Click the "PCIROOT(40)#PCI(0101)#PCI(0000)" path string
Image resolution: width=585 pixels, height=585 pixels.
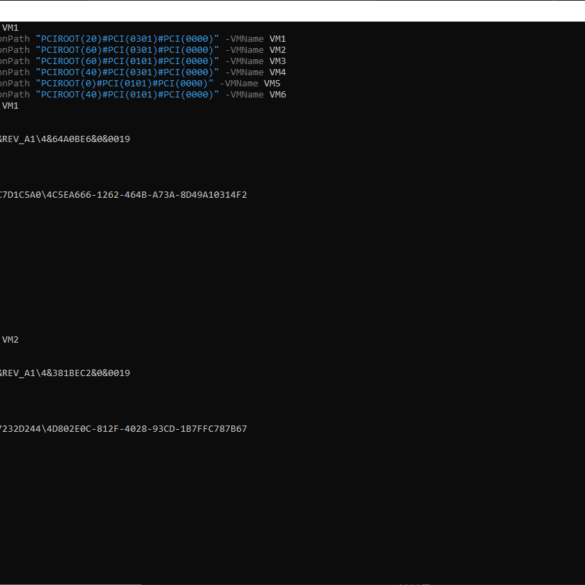[x=127, y=95]
